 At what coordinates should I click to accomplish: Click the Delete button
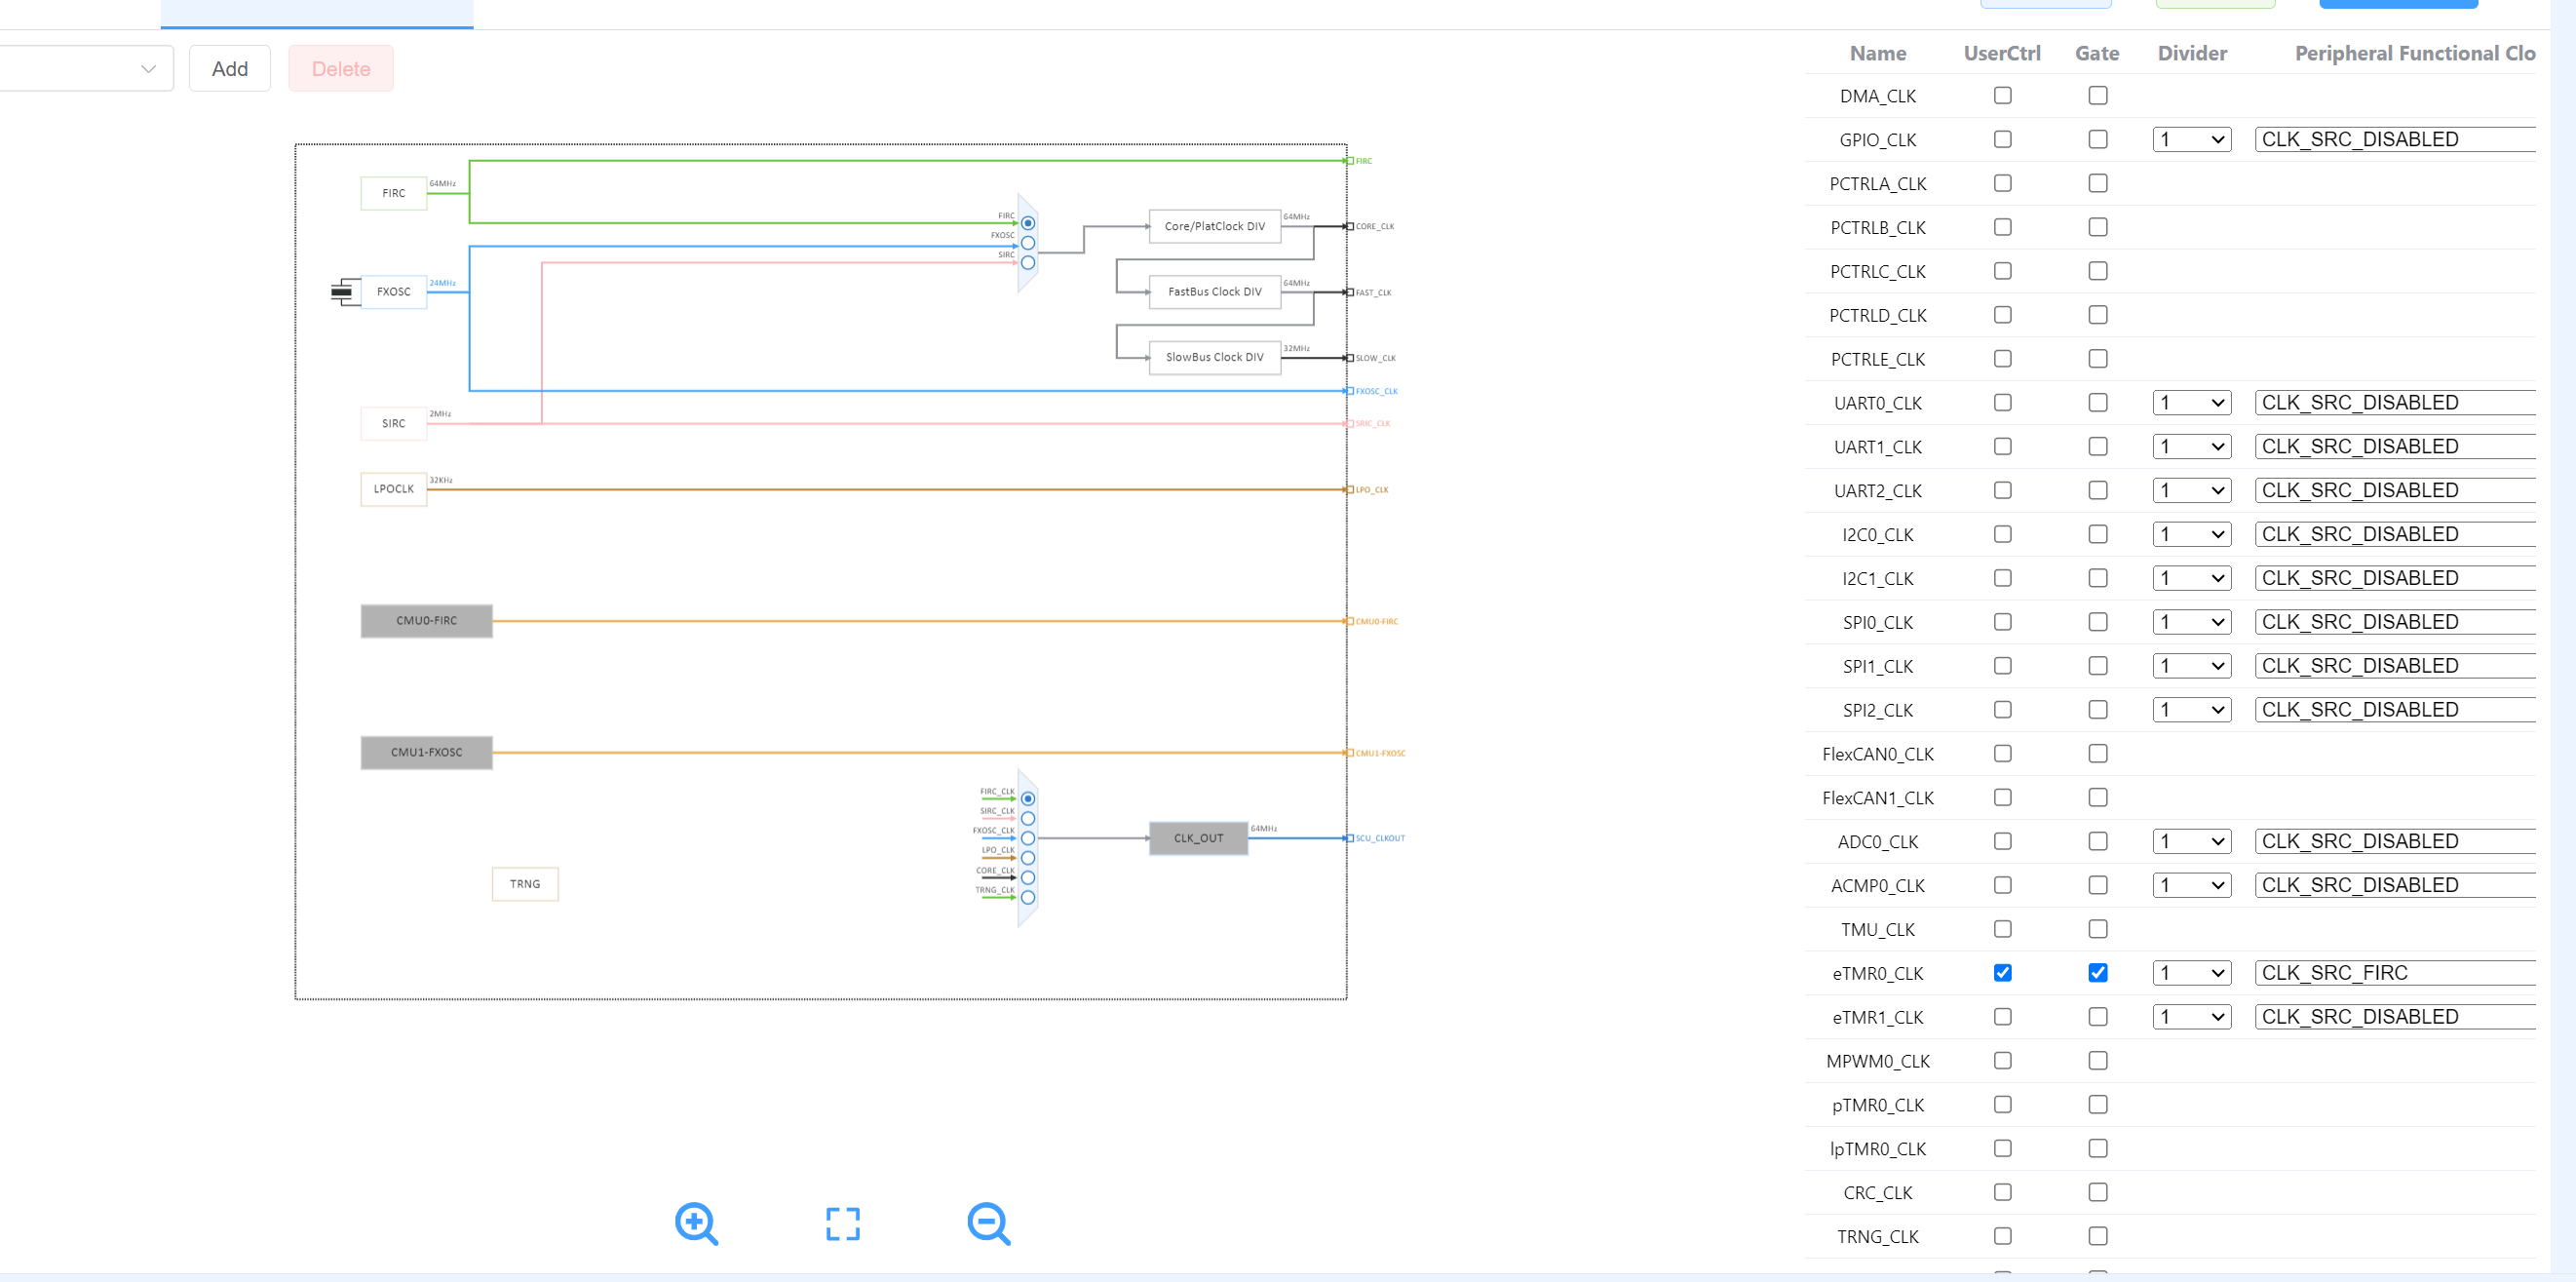click(340, 69)
